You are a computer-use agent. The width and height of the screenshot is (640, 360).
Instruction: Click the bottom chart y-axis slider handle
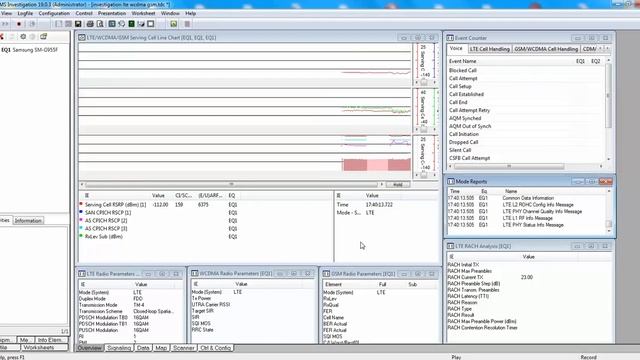pyautogui.click(x=424, y=175)
